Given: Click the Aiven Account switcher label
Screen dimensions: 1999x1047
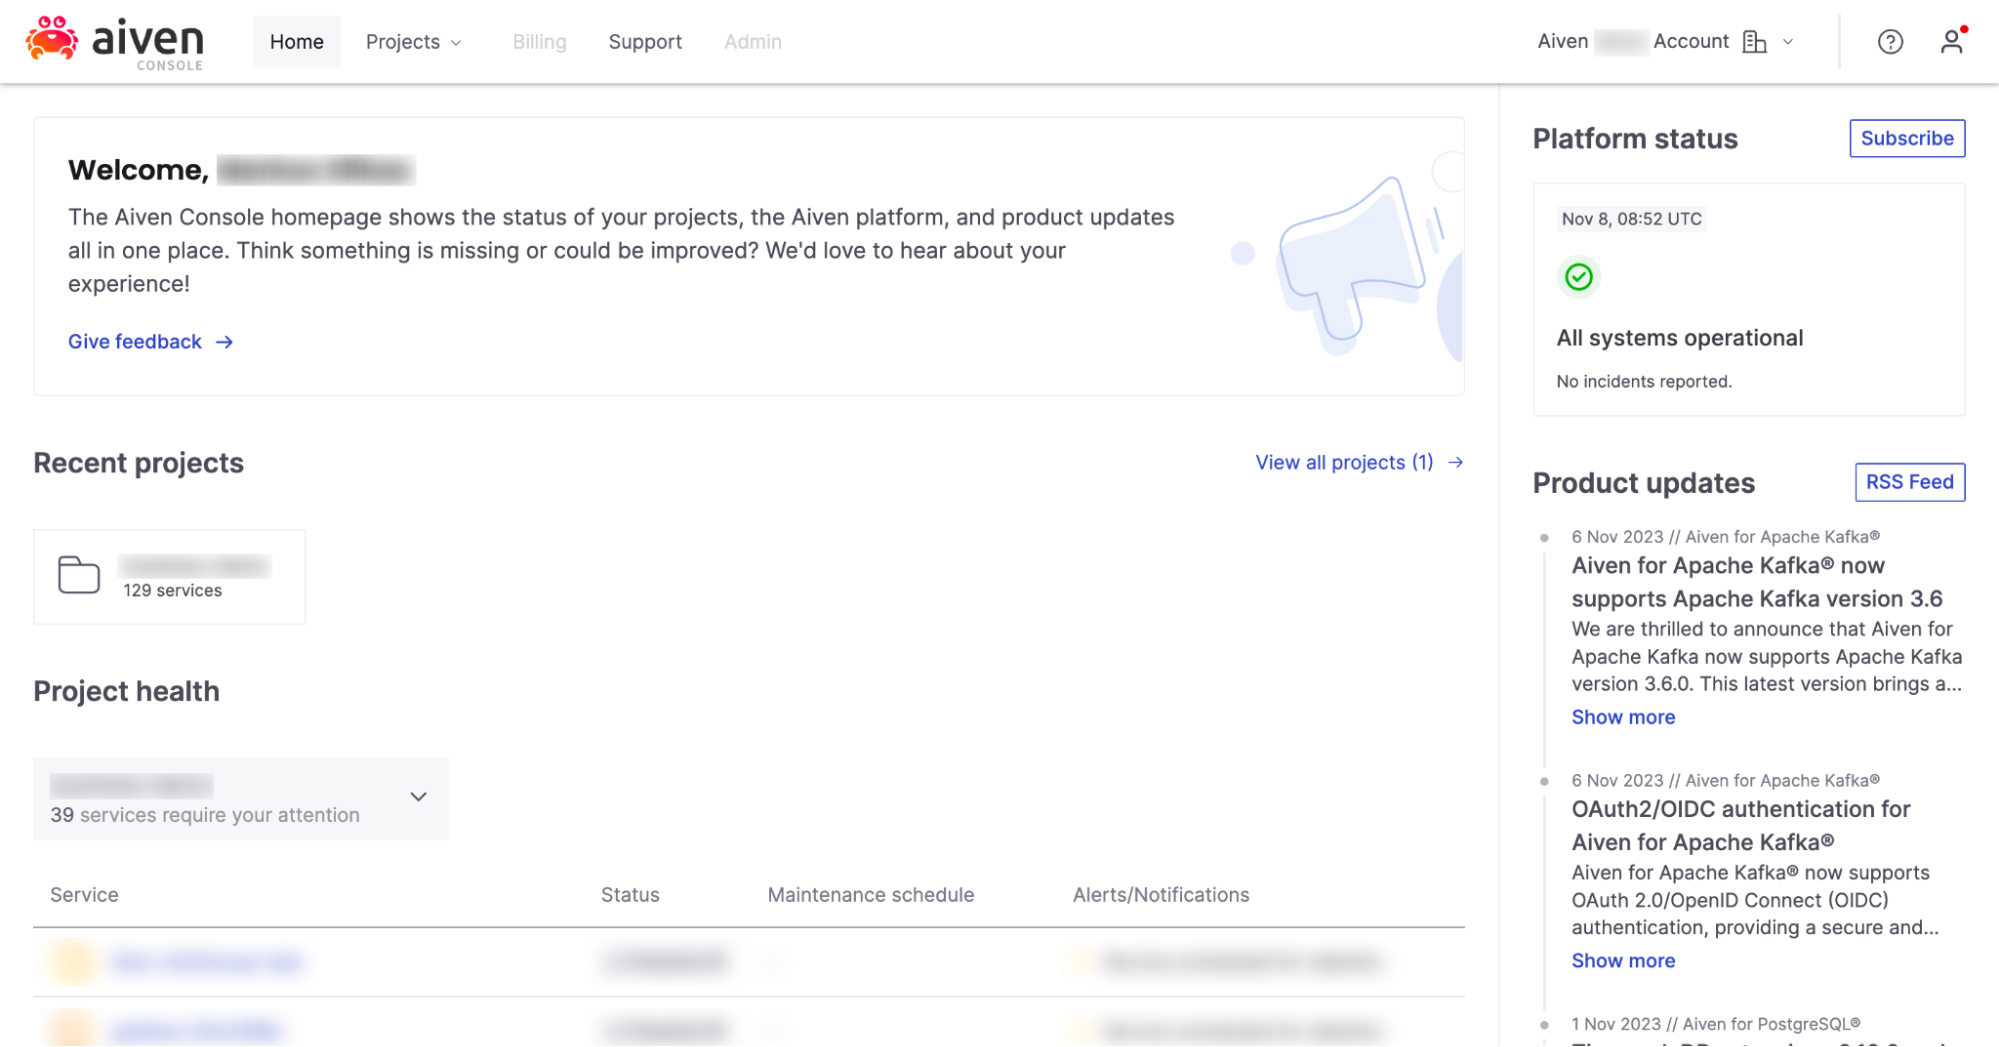Looking at the screenshot, I should [1633, 42].
